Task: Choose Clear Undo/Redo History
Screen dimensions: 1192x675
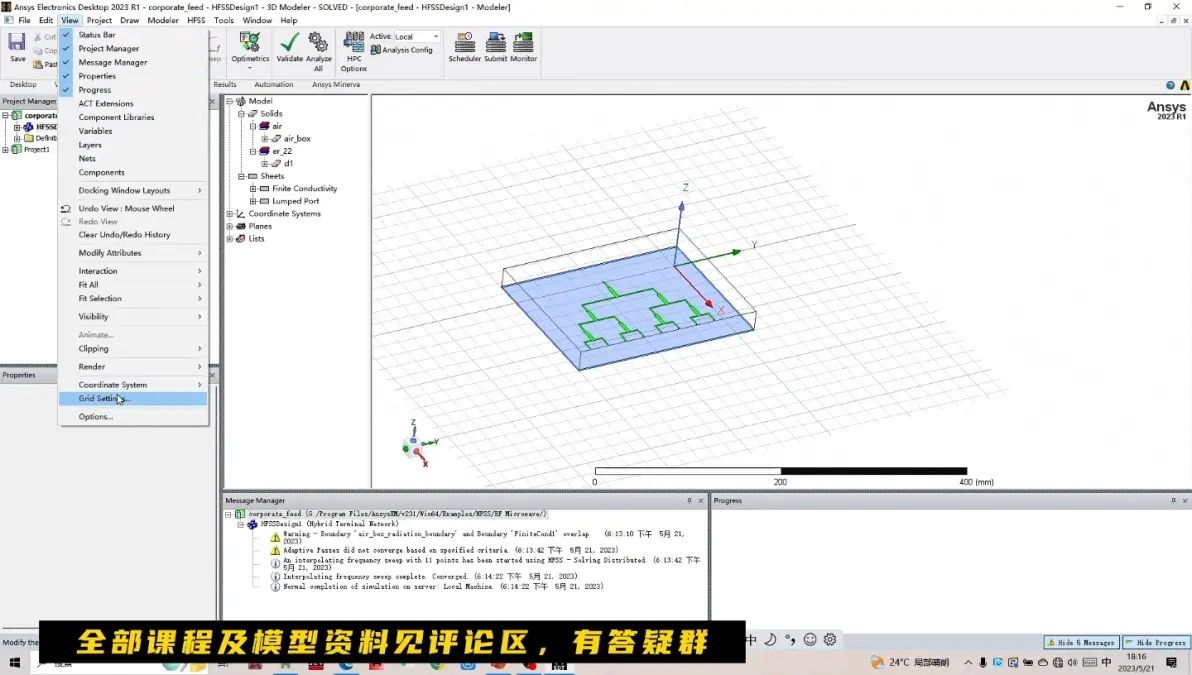Action: pos(133,235)
